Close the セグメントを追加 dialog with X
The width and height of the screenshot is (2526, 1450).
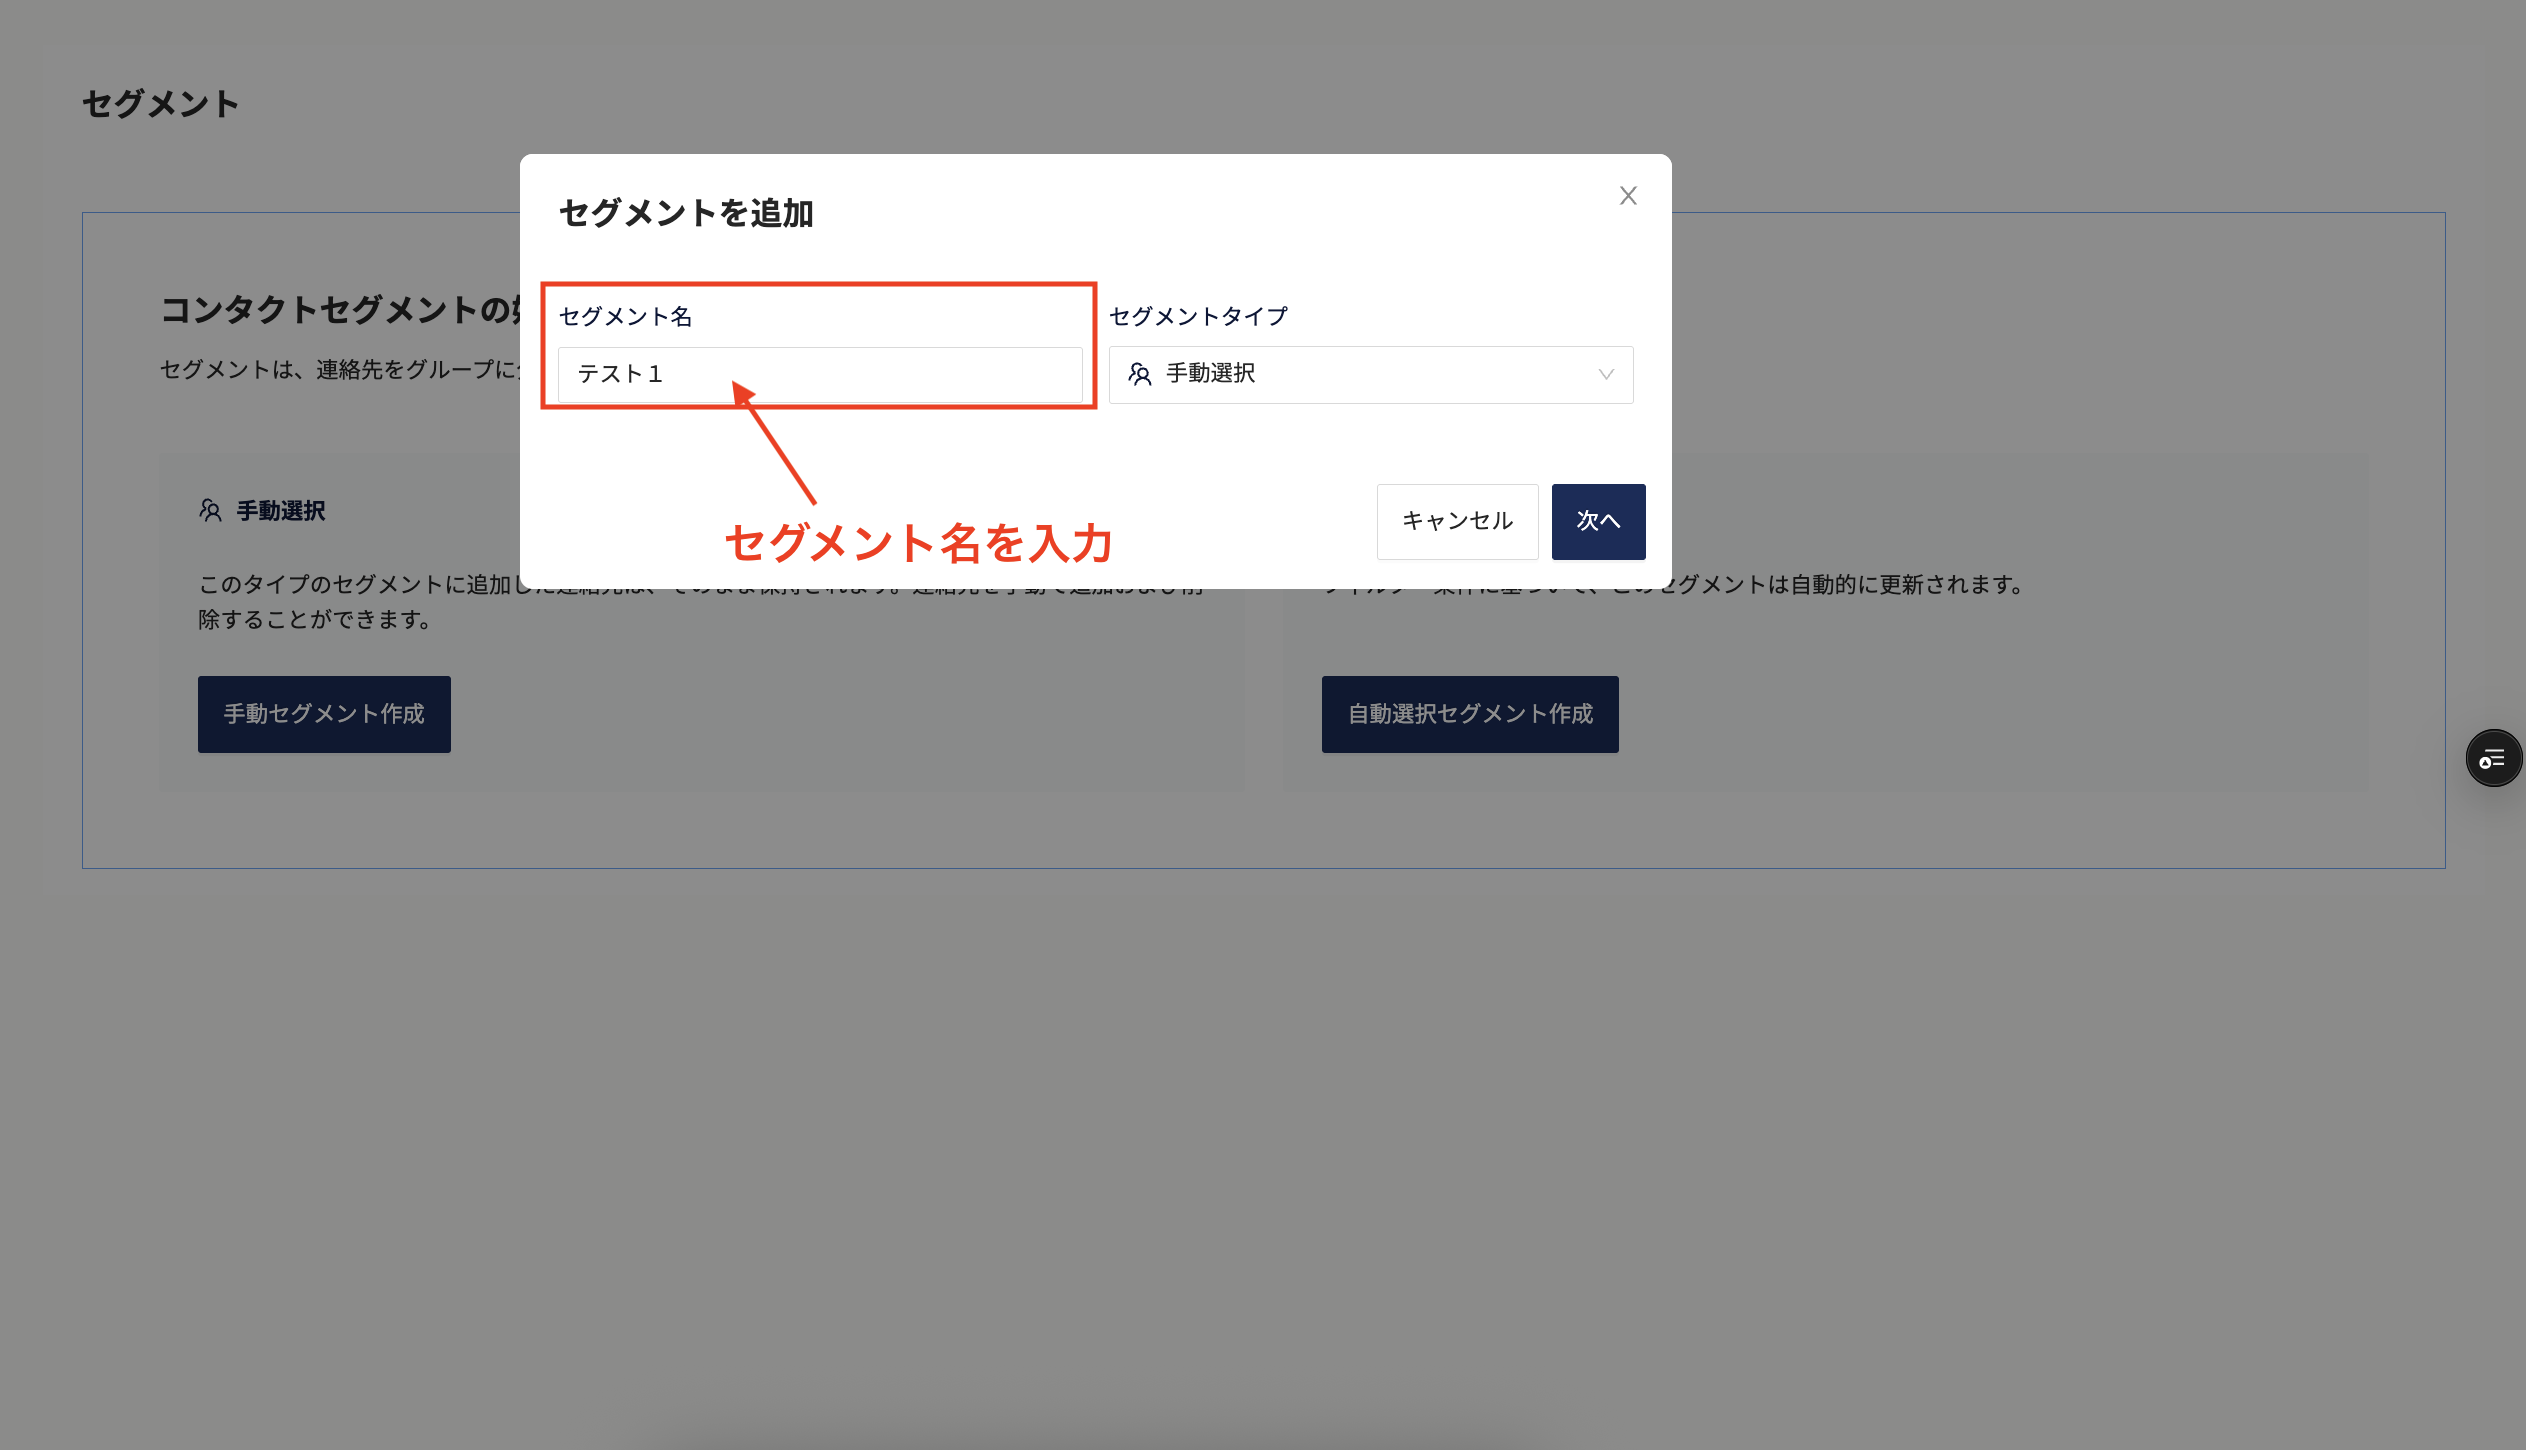1628,196
